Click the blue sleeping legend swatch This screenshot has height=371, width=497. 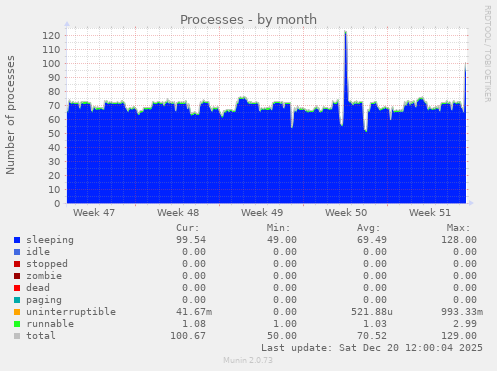(x=17, y=240)
